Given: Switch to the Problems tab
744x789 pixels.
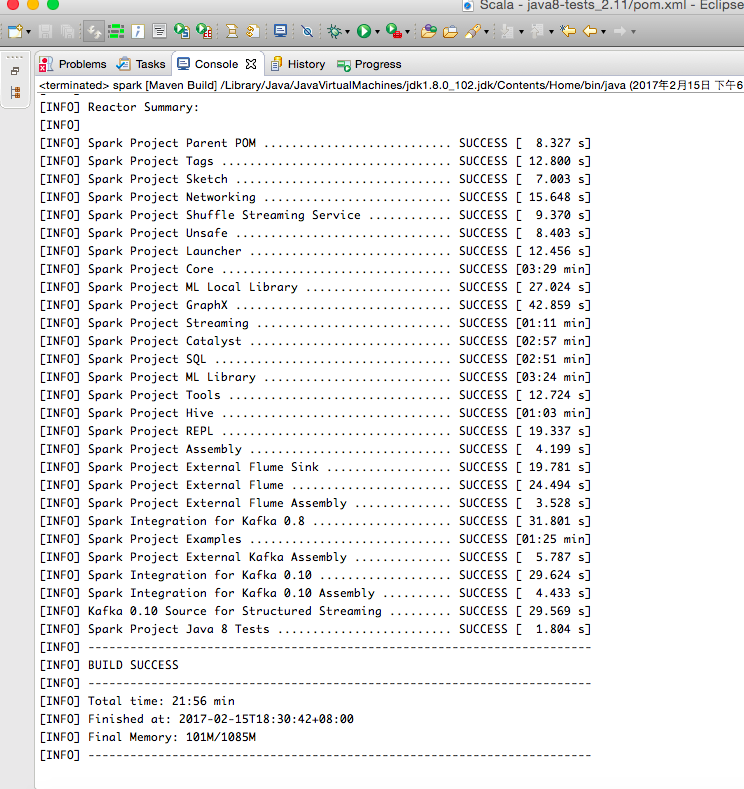Looking at the screenshot, I should click(73, 64).
